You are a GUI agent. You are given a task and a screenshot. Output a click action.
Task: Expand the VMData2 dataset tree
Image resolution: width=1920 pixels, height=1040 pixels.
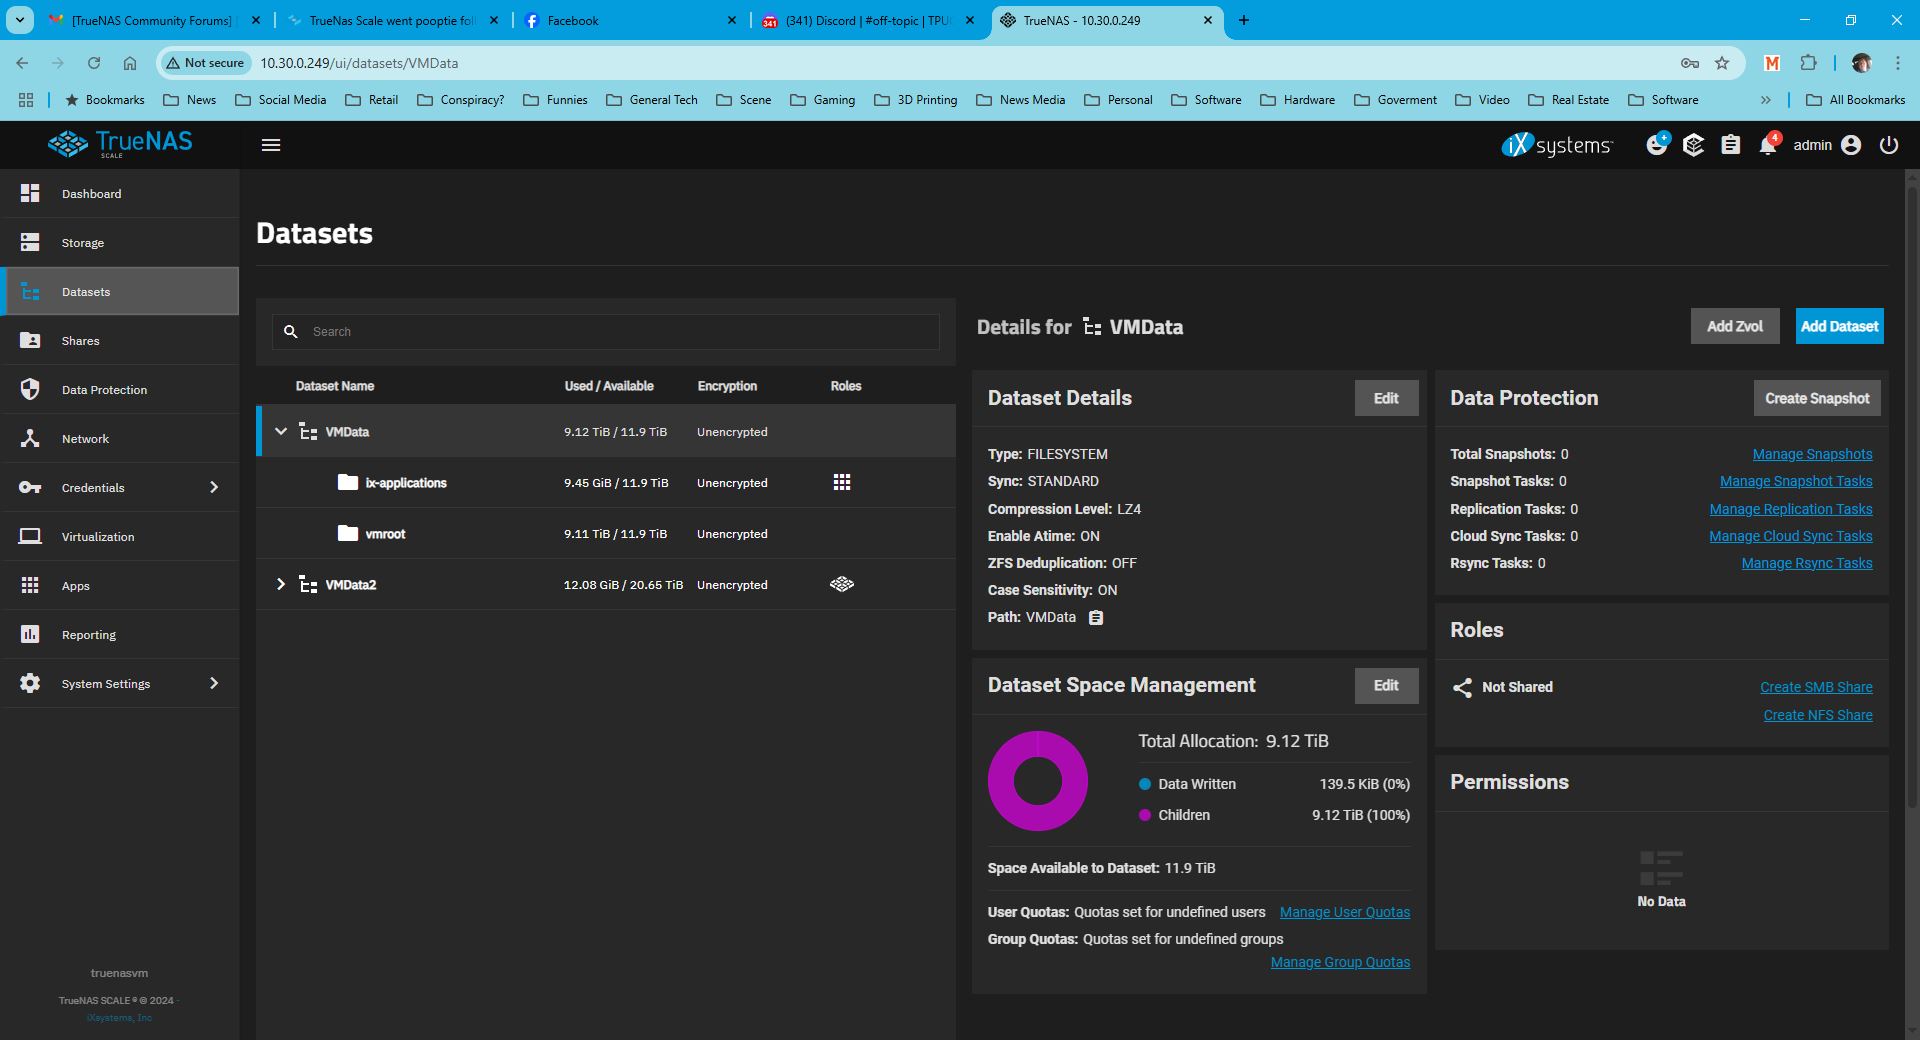click(x=281, y=585)
